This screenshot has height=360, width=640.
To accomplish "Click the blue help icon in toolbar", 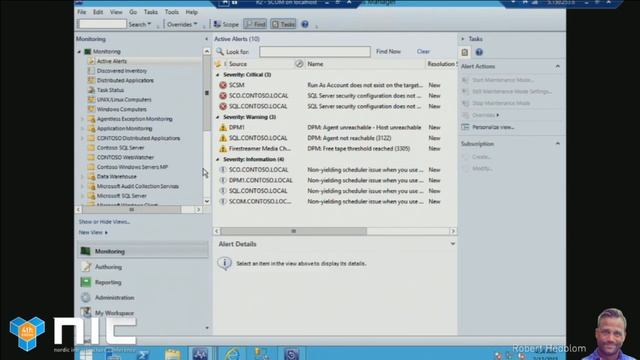I will [x=305, y=24].
